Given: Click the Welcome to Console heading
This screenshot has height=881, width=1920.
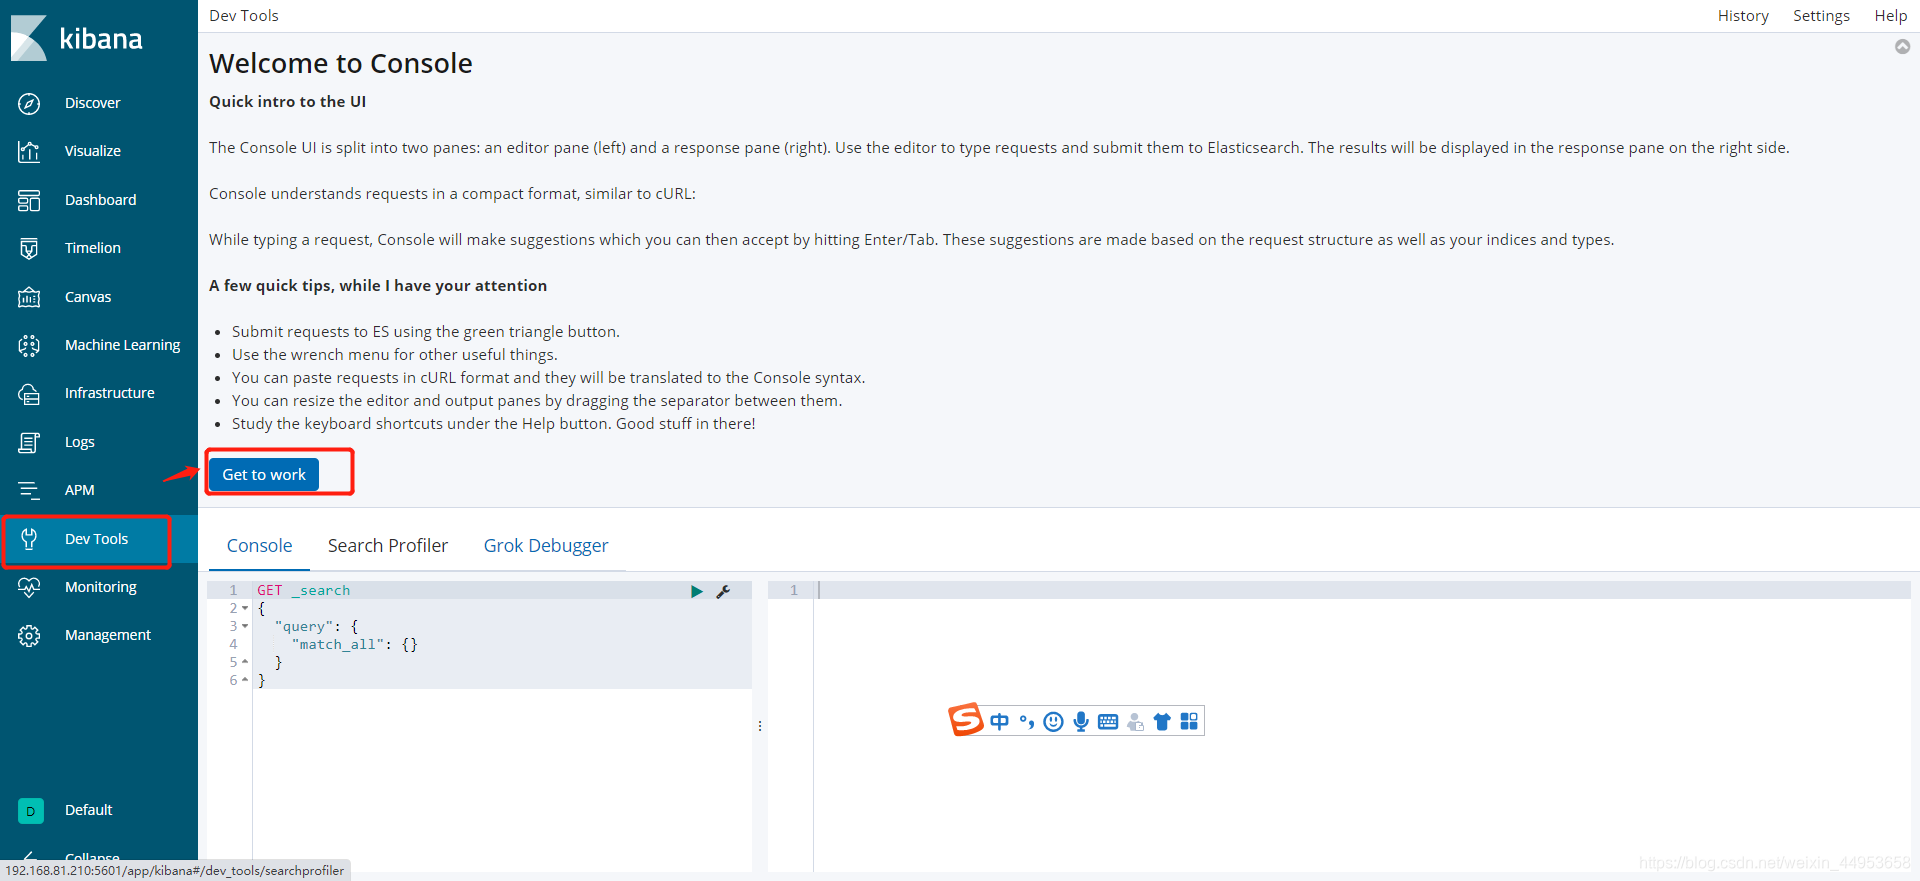Looking at the screenshot, I should (341, 63).
